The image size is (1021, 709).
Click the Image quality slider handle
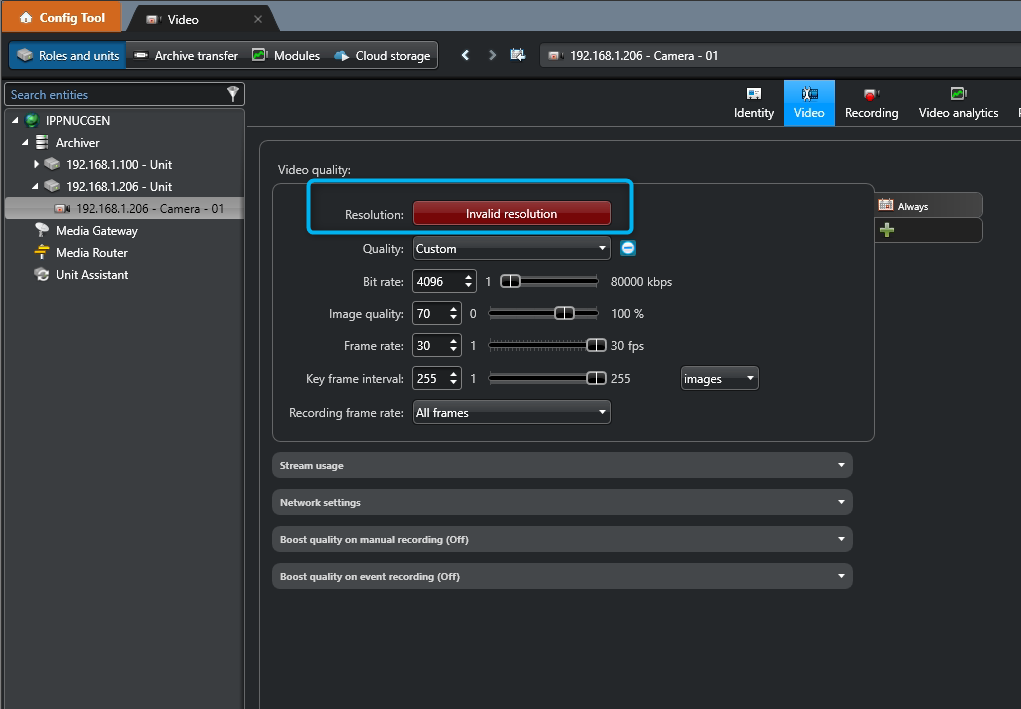click(564, 313)
